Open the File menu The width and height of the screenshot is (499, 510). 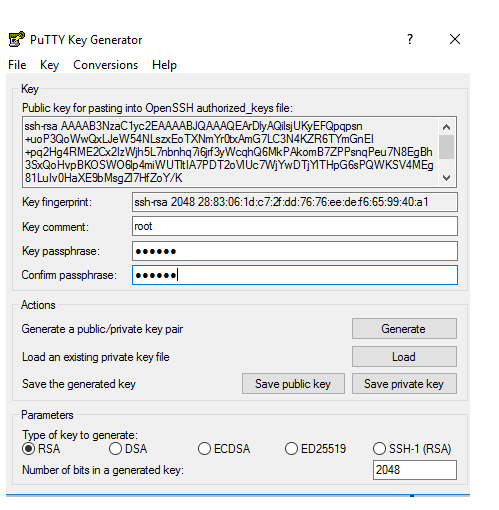pyautogui.click(x=17, y=65)
